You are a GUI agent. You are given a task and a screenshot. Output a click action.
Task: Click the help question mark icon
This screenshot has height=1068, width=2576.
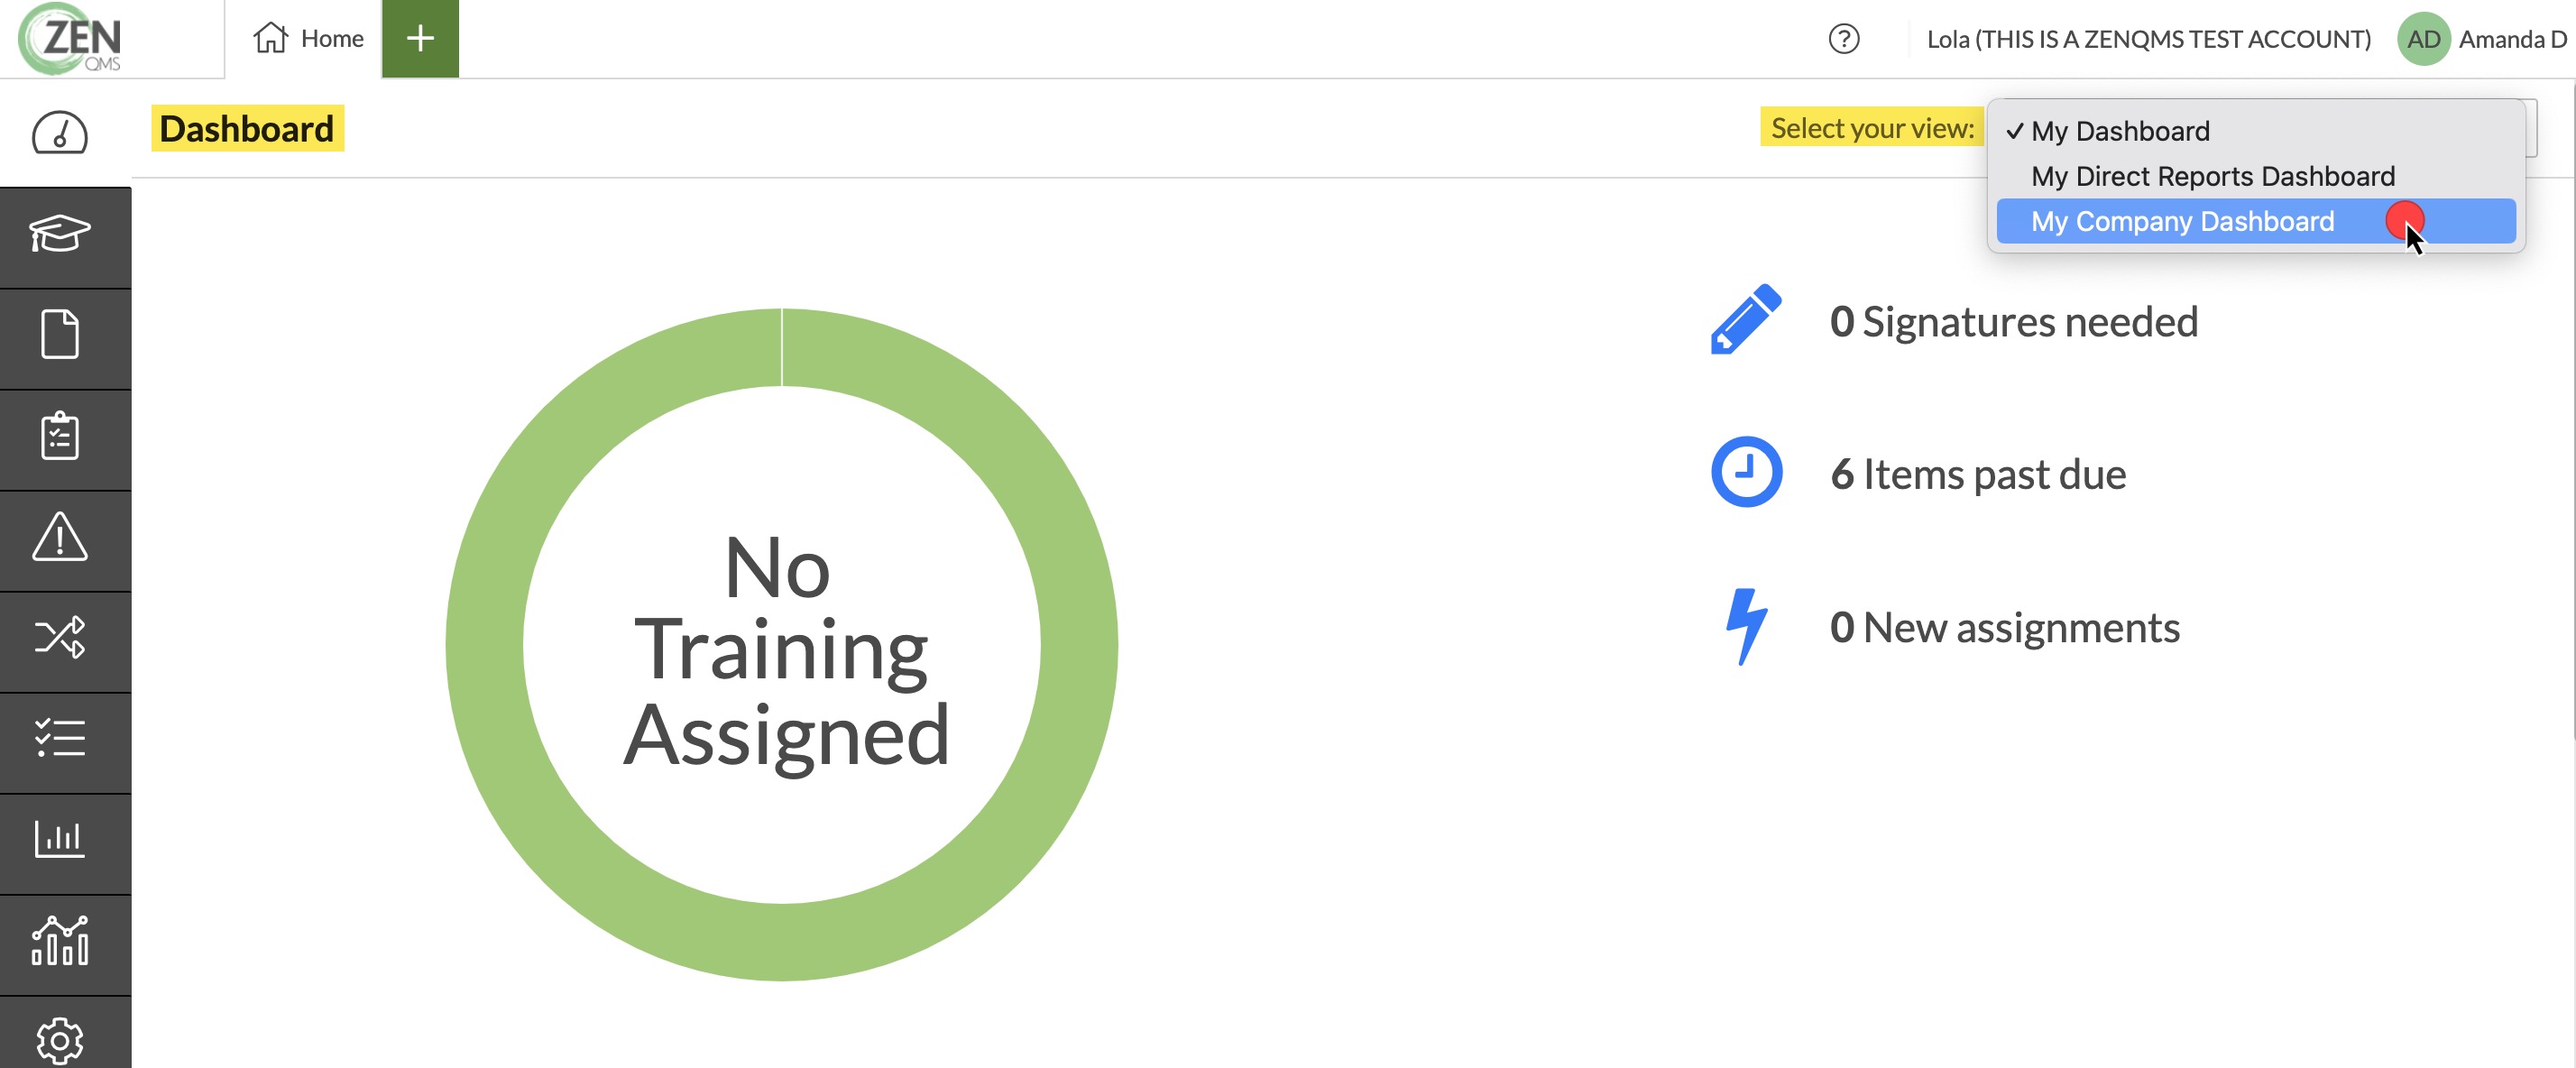point(1844,39)
